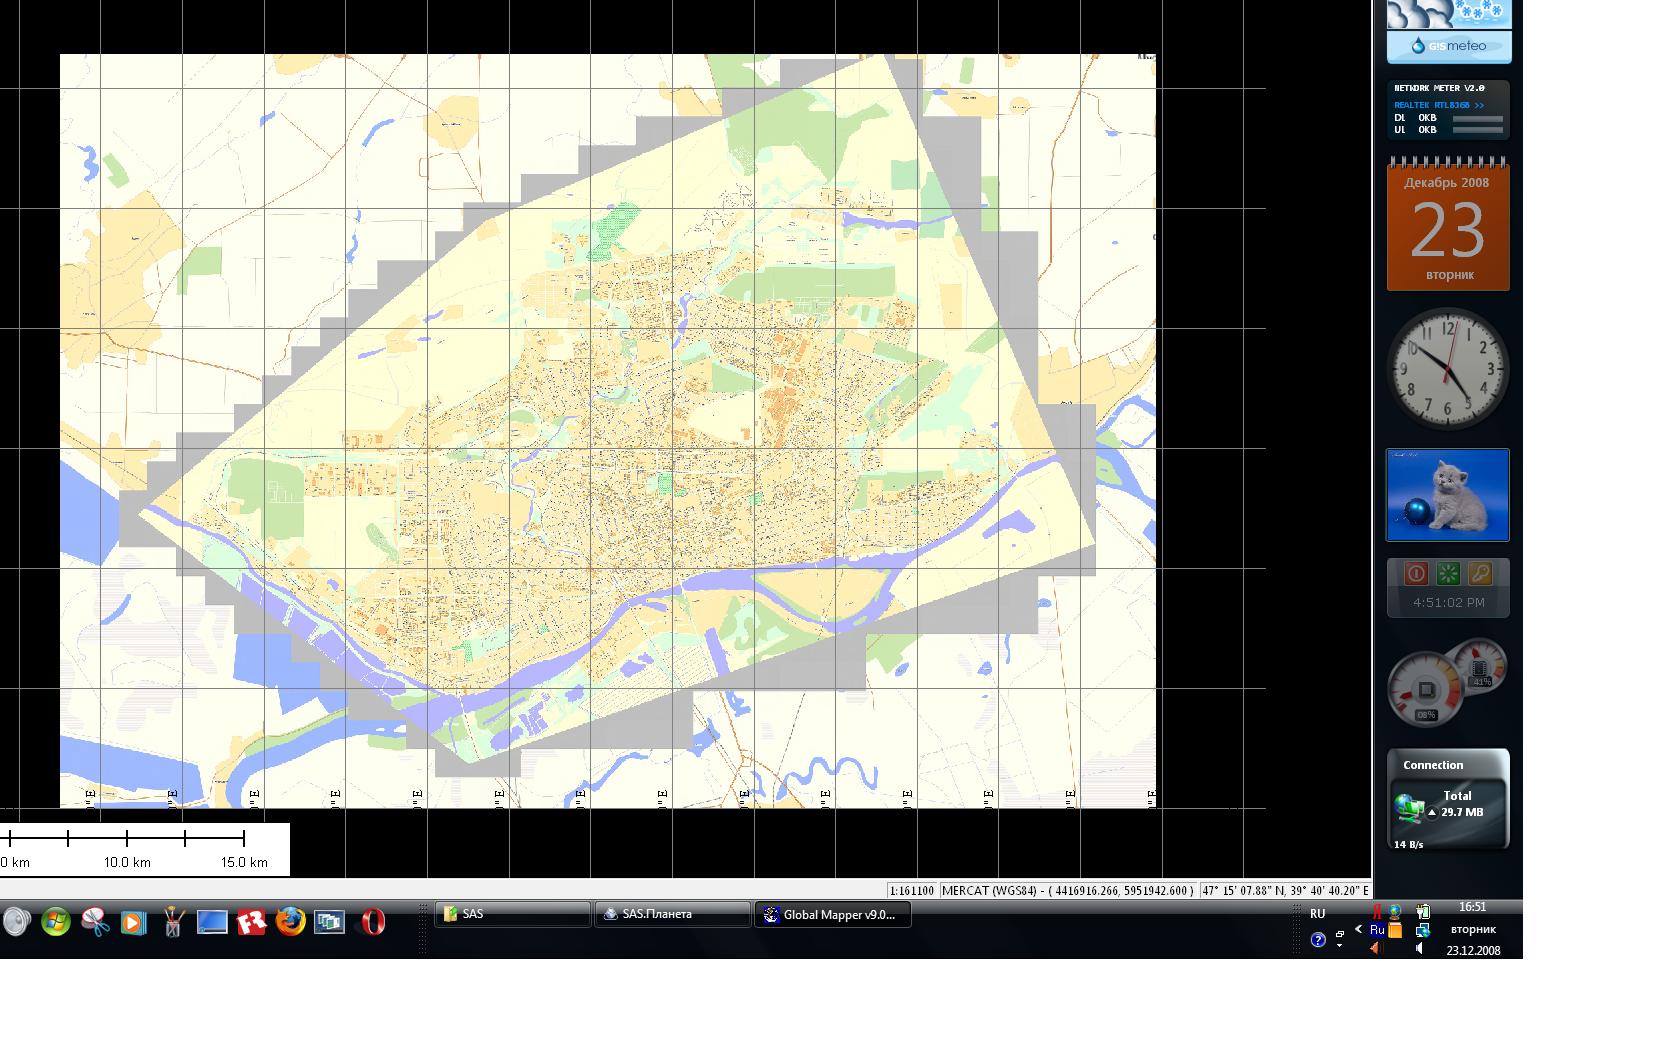Expand hidden tray icons with the chevron arrow

point(1358,929)
